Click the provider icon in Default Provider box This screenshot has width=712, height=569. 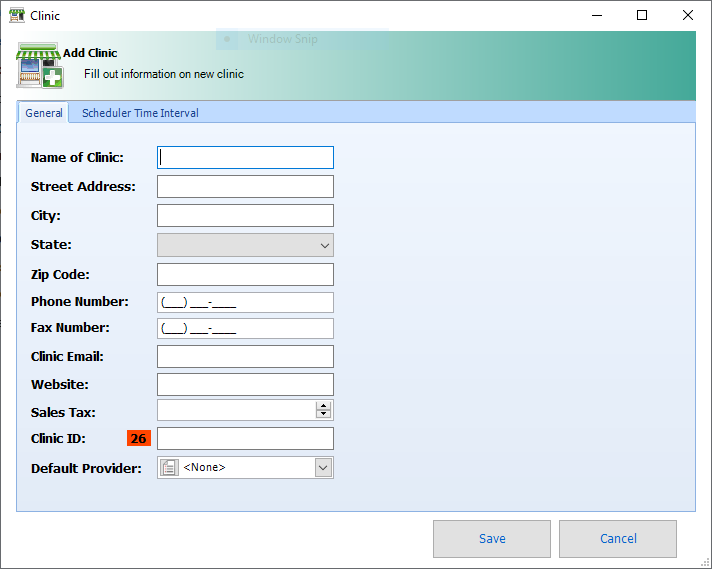click(x=169, y=467)
